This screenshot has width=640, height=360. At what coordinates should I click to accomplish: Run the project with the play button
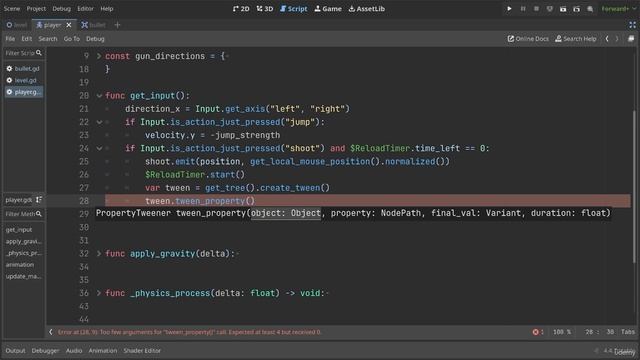(509, 9)
